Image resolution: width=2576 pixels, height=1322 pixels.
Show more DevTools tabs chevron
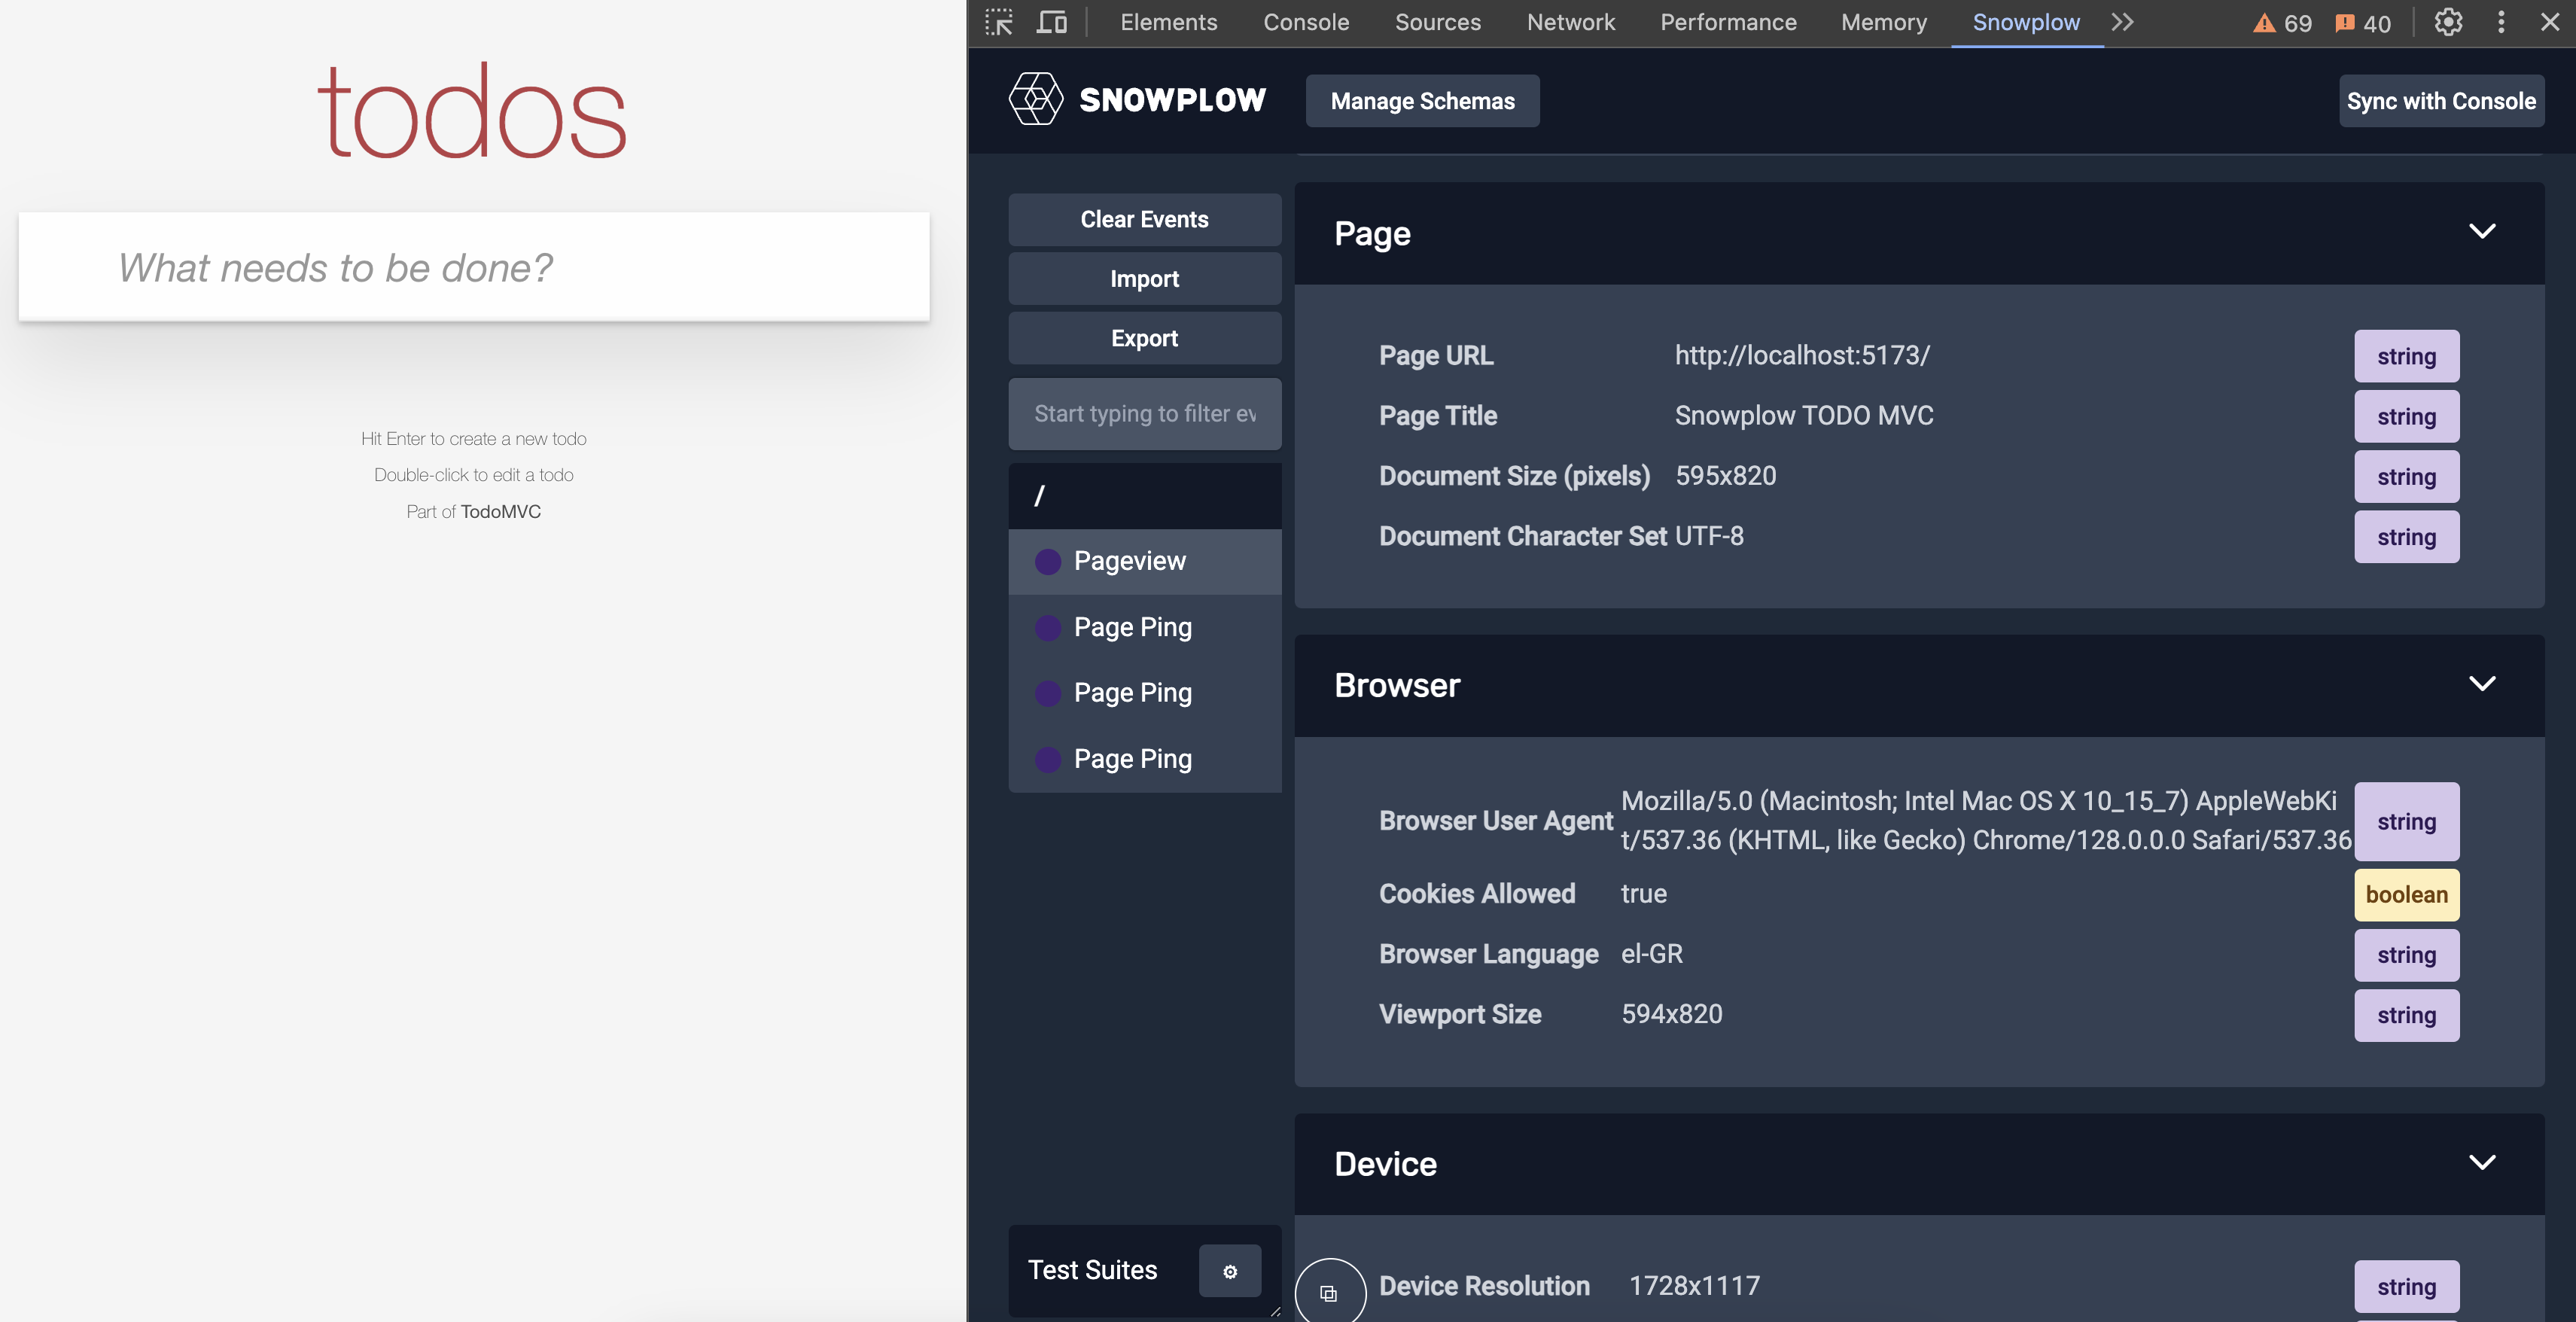(2122, 22)
